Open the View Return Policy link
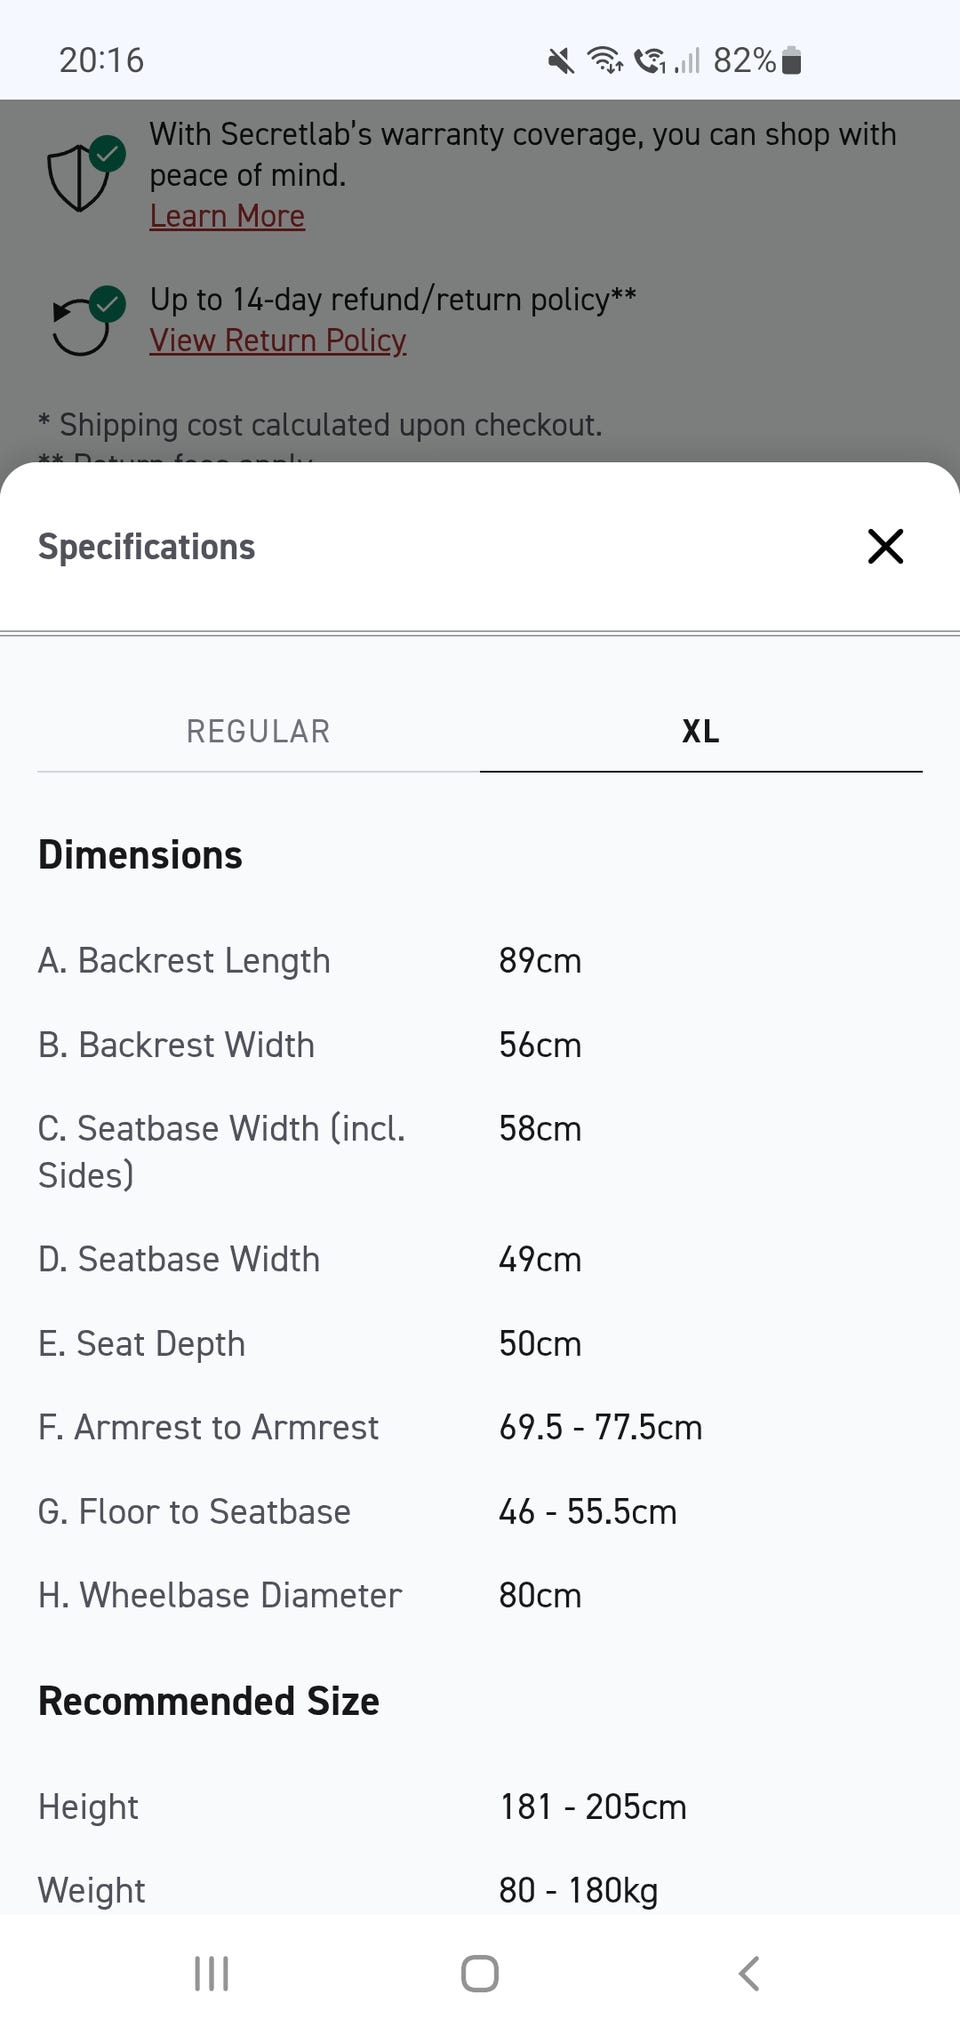Screen dimensions: 960x2027 278,340
